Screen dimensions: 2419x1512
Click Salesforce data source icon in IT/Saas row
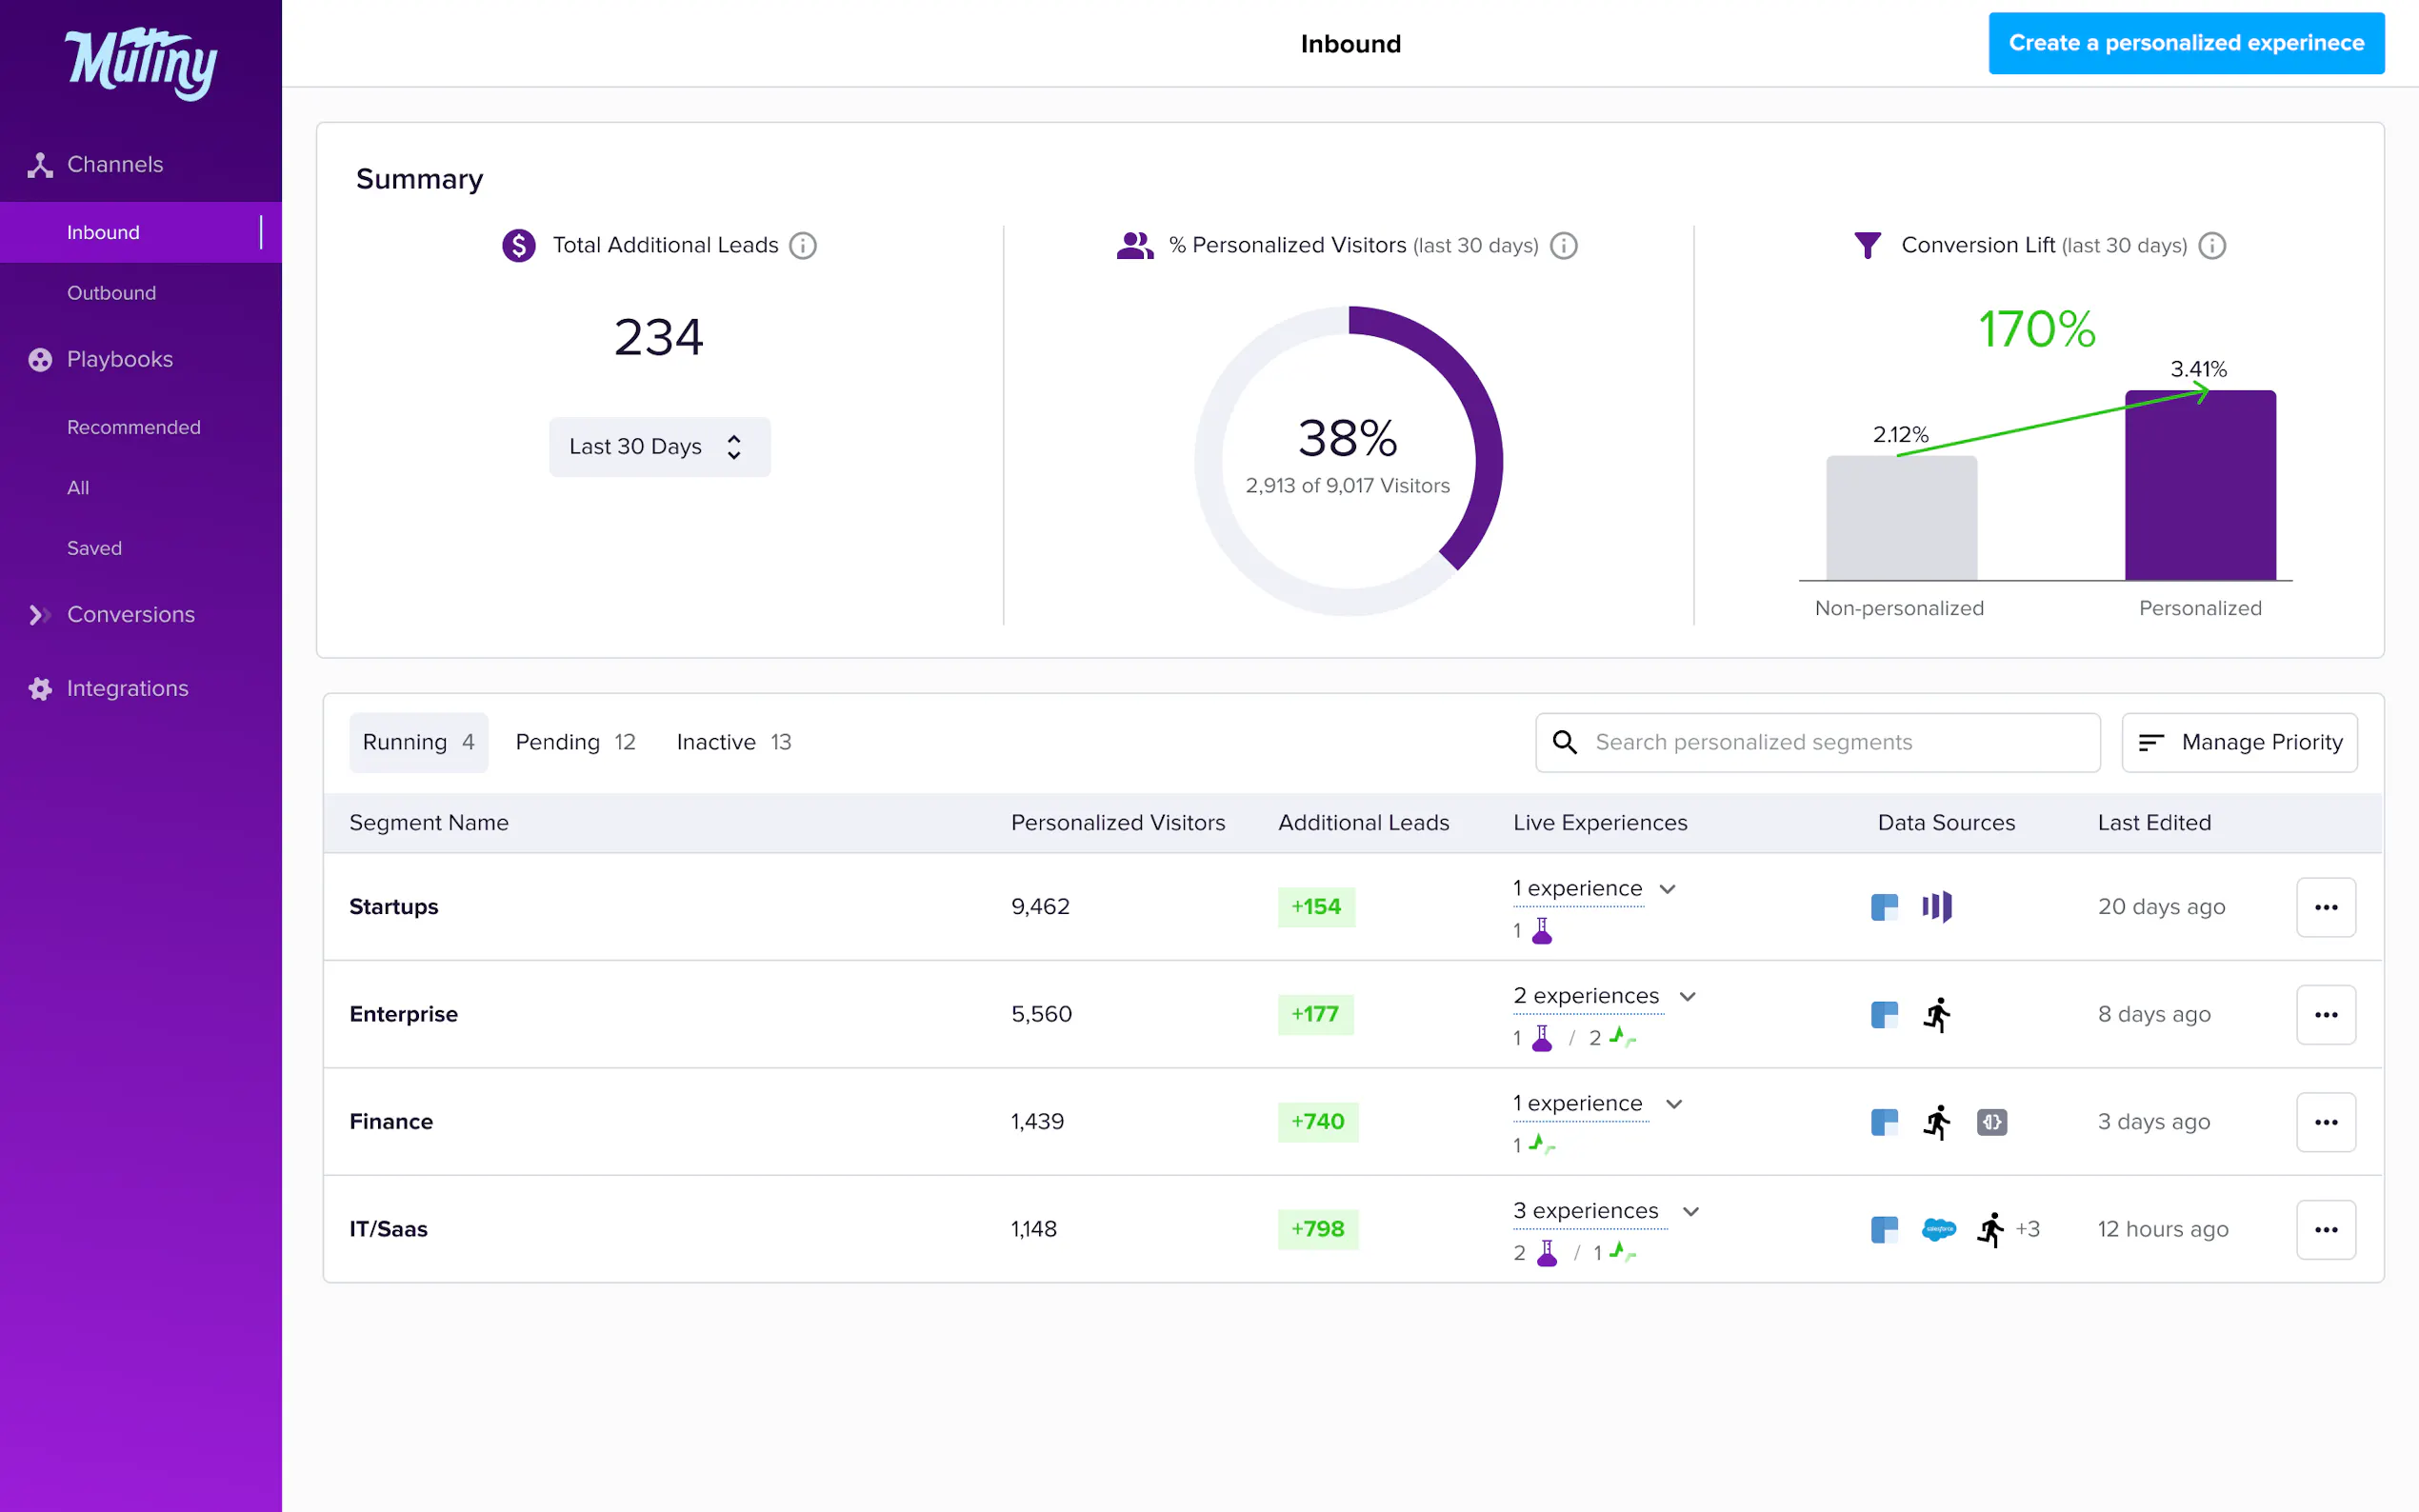tap(1938, 1229)
